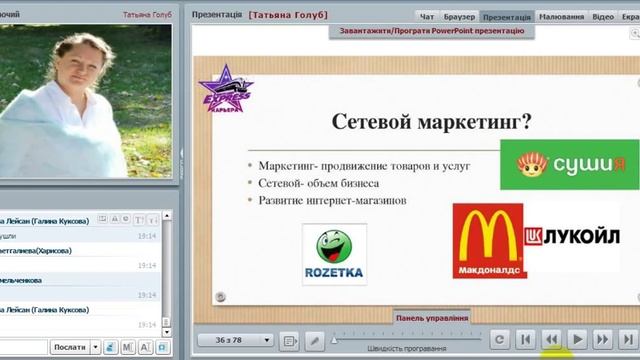The image size is (640, 360).
Task: Click chat entry "мельченкова"
Action: pos(21,280)
